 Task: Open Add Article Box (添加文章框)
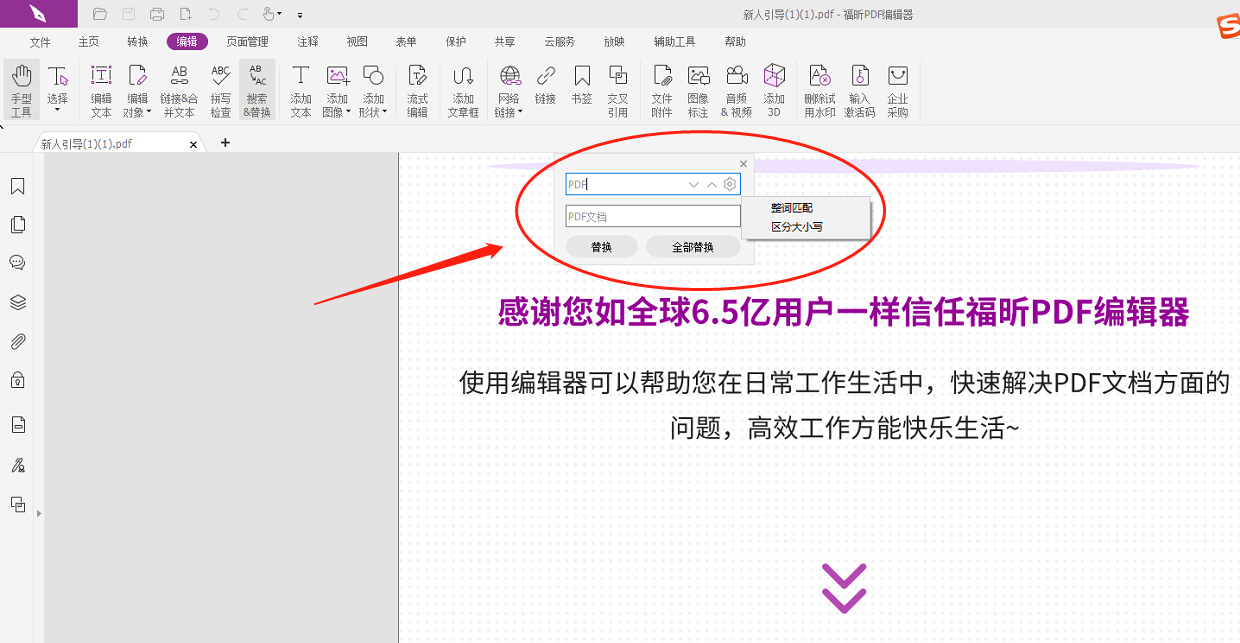pyautogui.click(x=463, y=90)
